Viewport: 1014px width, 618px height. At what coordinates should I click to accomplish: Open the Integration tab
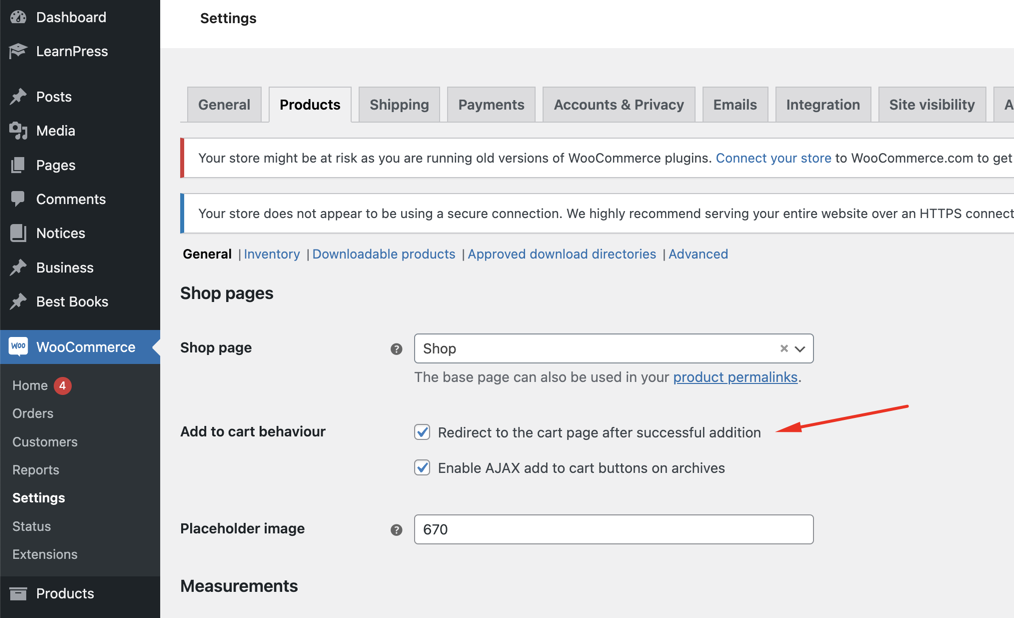[x=823, y=105]
